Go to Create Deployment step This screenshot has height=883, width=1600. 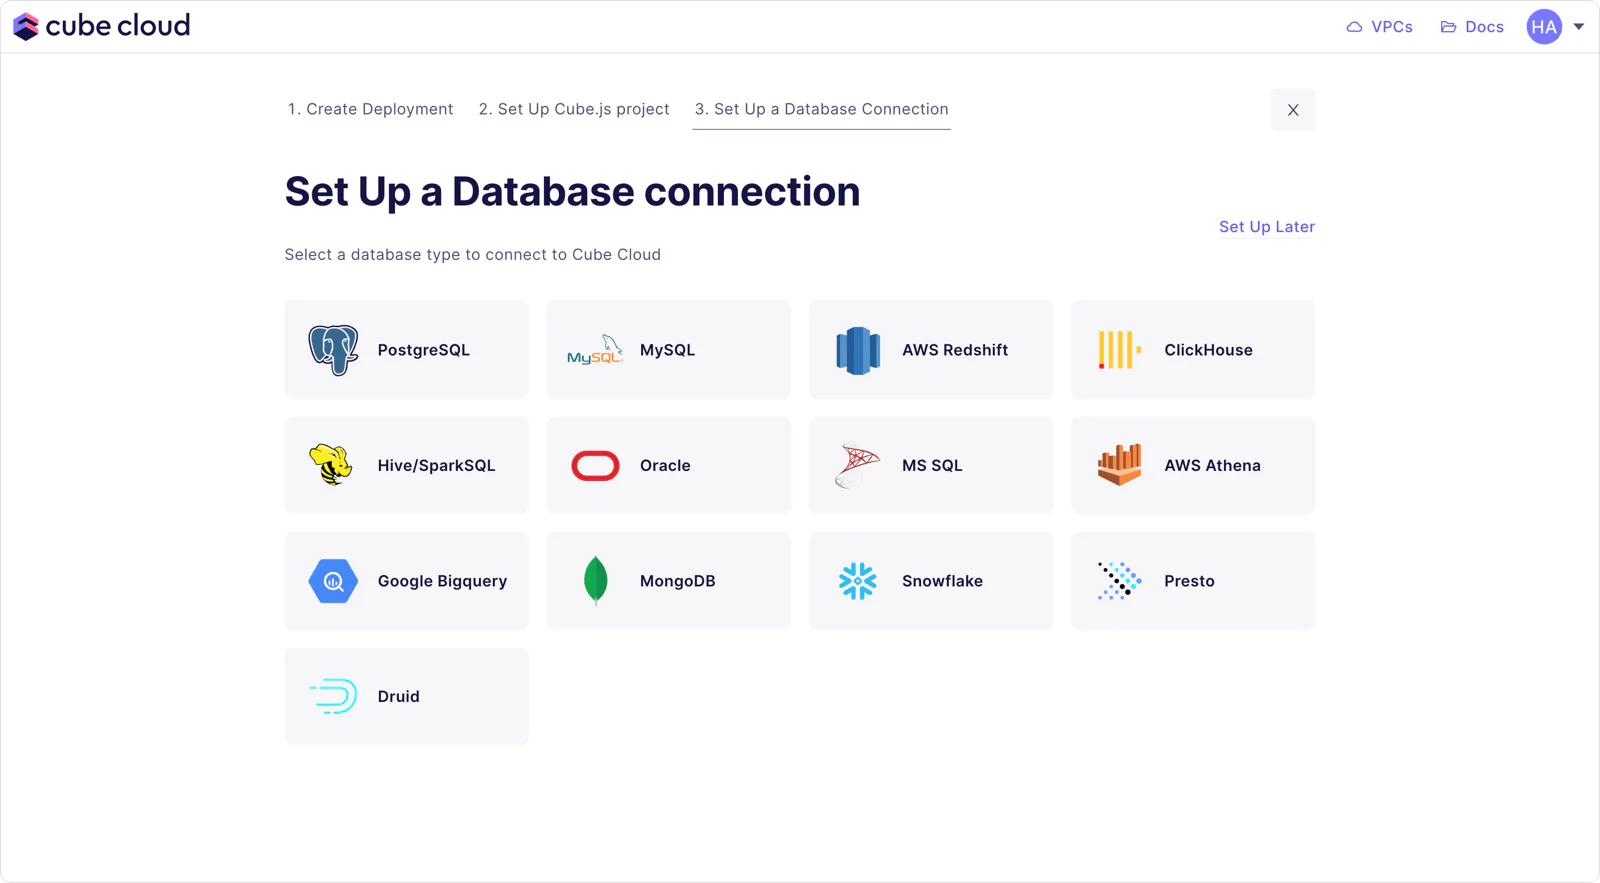[370, 109]
